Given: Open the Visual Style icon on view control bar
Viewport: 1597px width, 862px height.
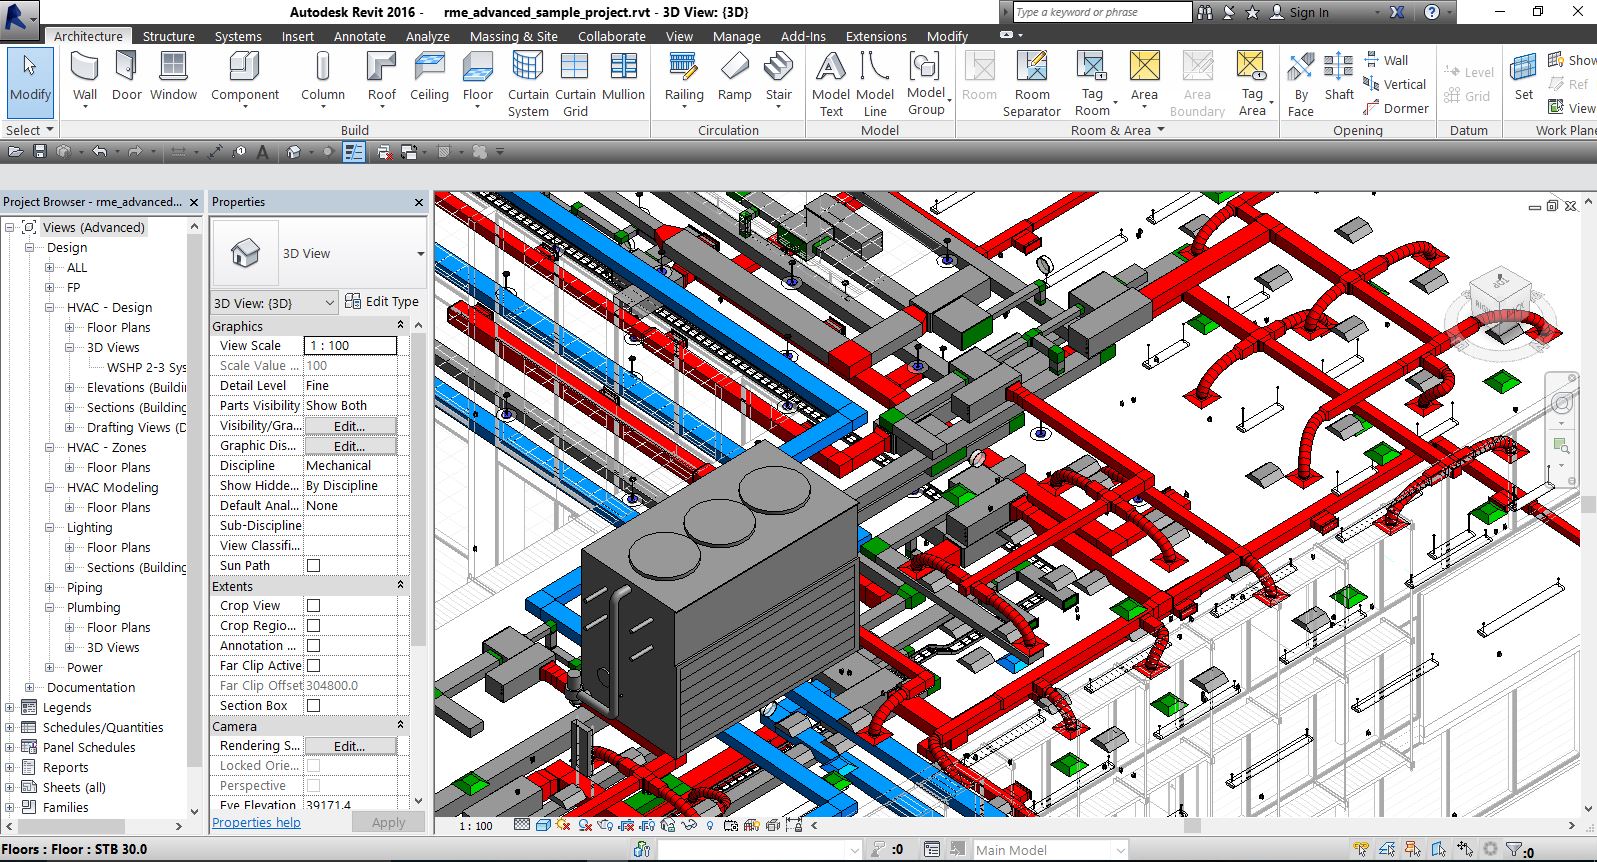Looking at the screenshot, I should [542, 825].
